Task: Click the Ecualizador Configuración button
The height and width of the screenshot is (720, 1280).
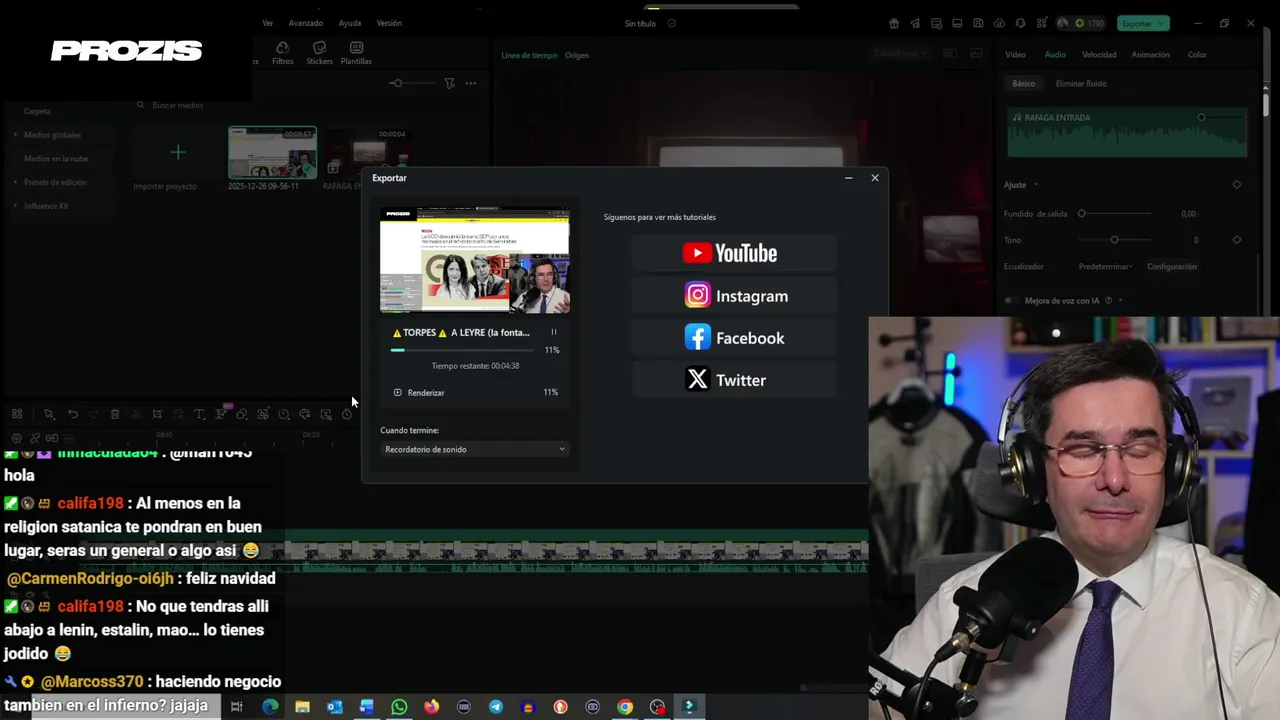Action: pos(1171,267)
